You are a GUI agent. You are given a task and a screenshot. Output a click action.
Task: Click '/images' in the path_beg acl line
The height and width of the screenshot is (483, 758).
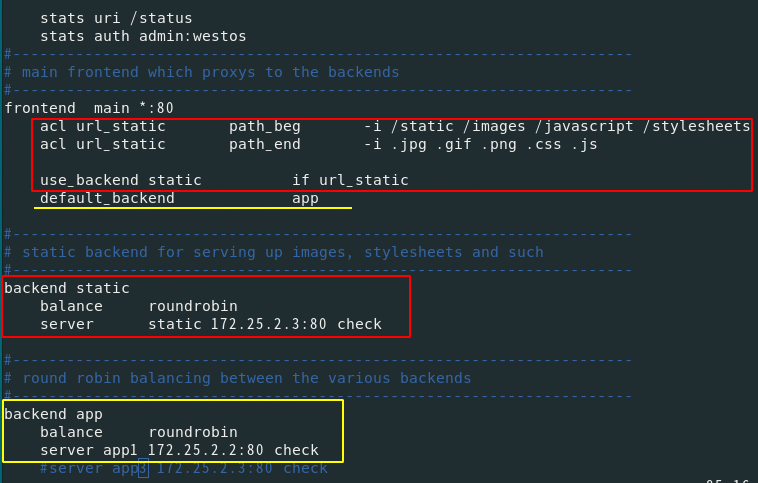pos(494,127)
